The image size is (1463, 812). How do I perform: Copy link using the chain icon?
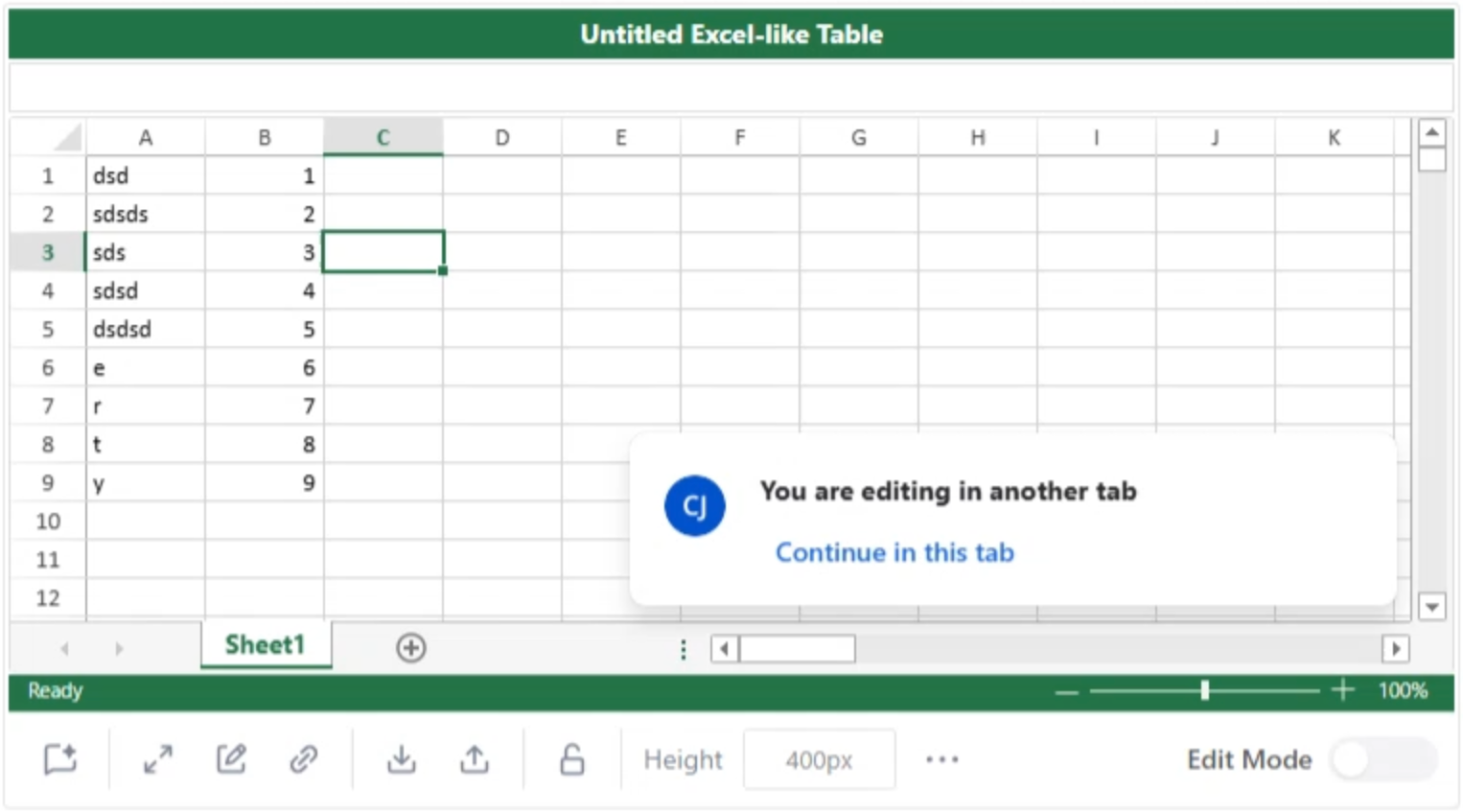[304, 760]
